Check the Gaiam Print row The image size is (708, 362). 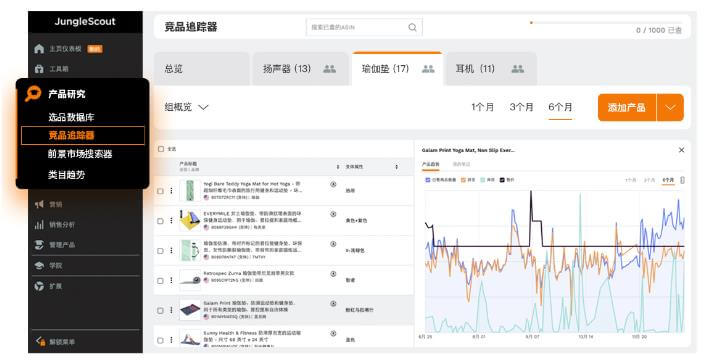coord(160,311)
